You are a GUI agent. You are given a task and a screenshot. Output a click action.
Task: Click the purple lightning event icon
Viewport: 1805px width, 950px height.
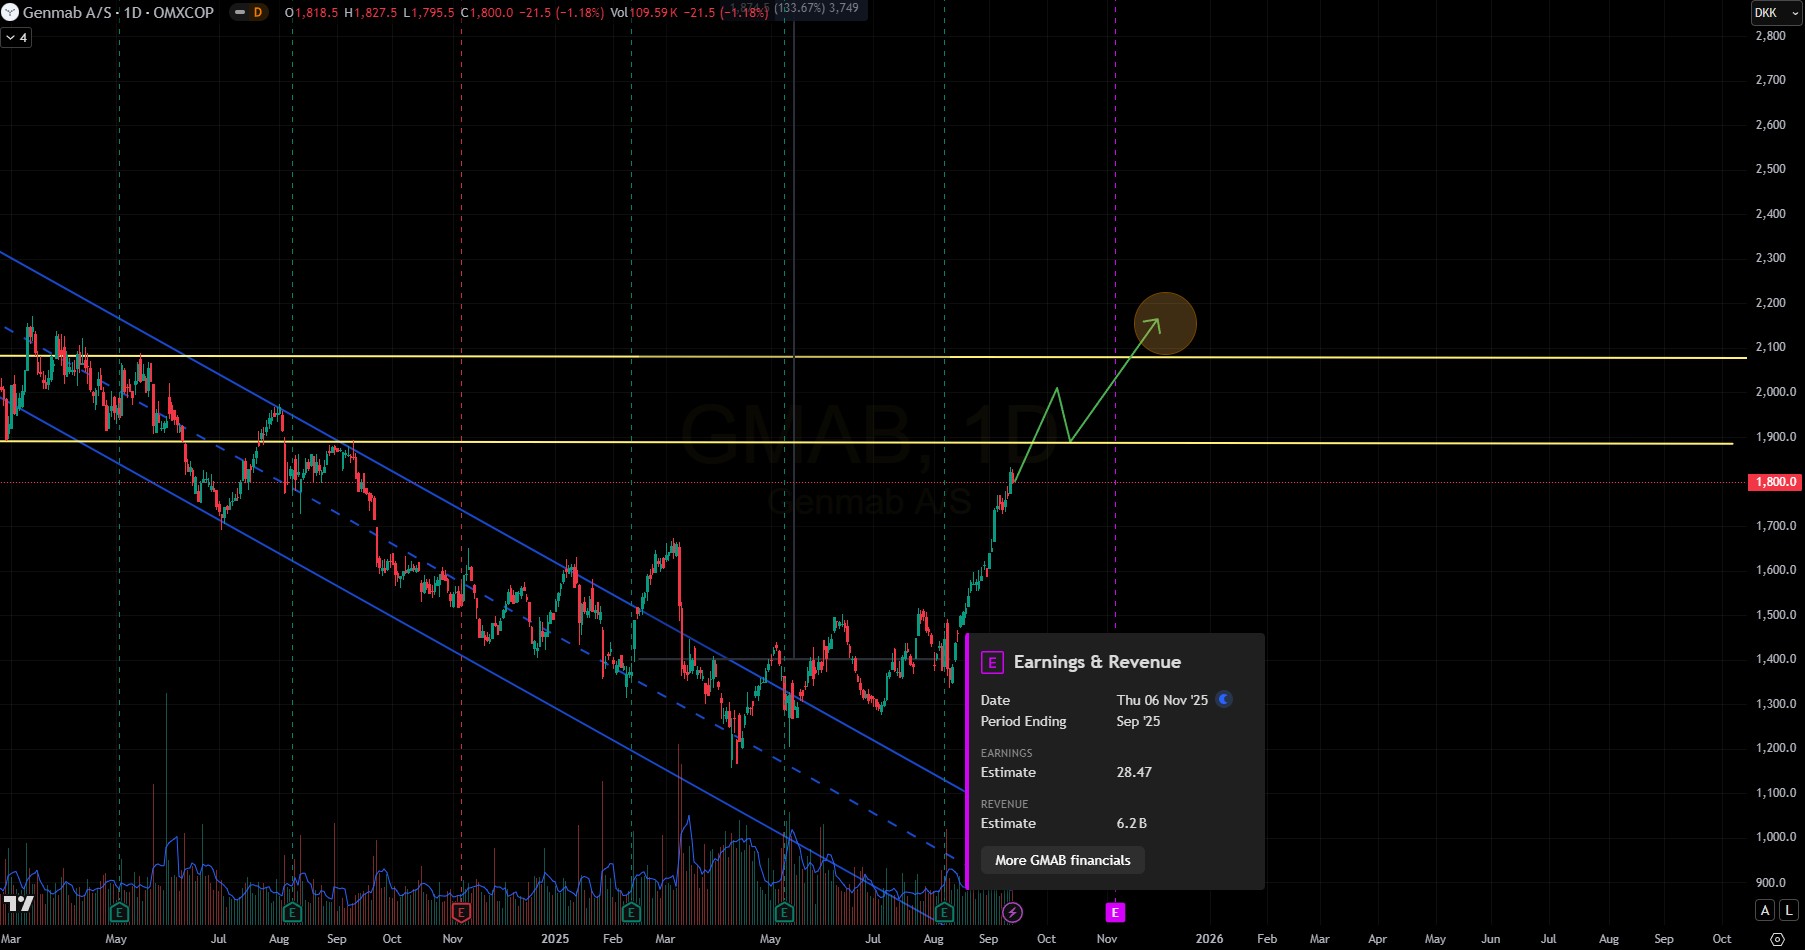1012,912
